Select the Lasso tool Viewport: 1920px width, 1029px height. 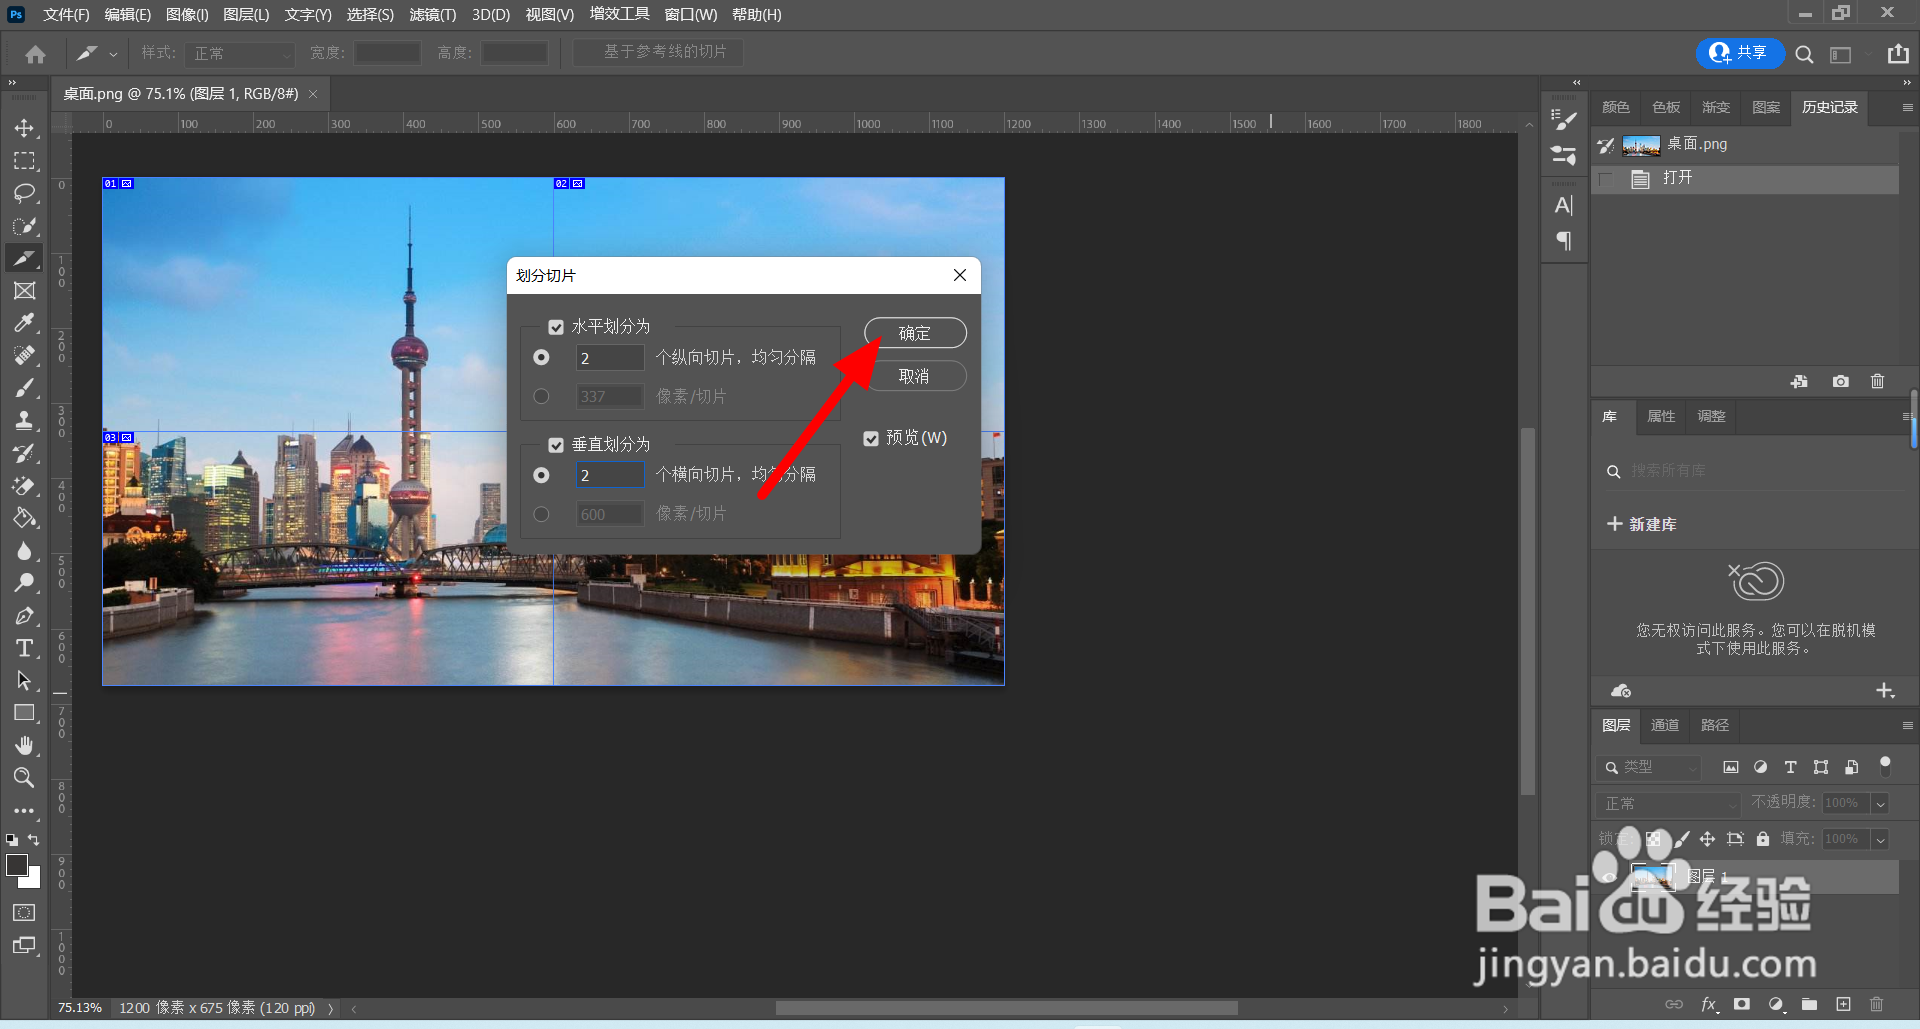(x=24, y=193)
